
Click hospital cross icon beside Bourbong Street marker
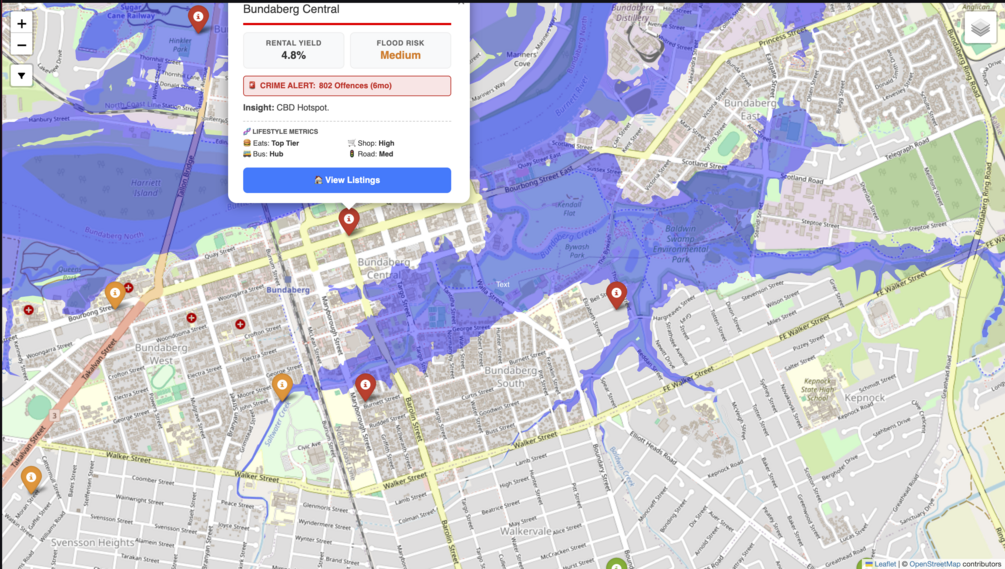(129, 288)
